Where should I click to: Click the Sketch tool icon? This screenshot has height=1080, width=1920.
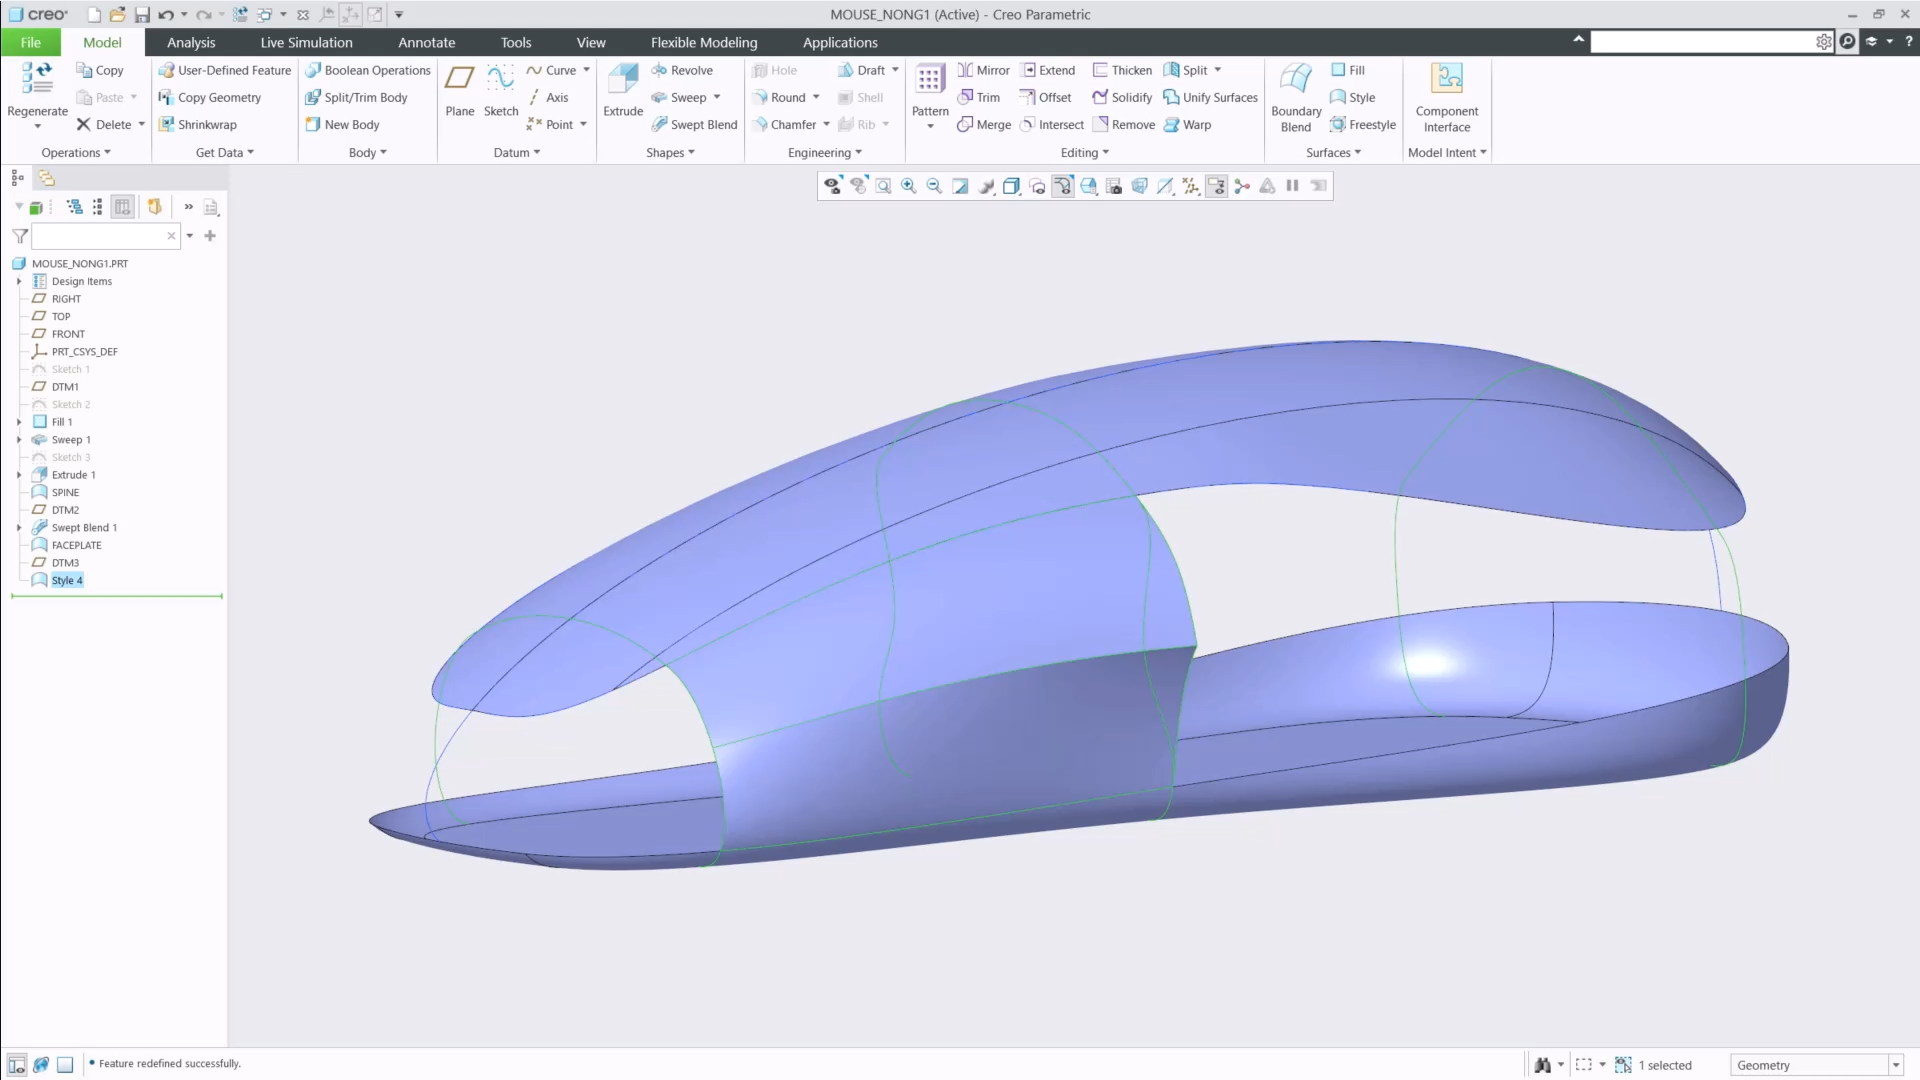point(501,79)
